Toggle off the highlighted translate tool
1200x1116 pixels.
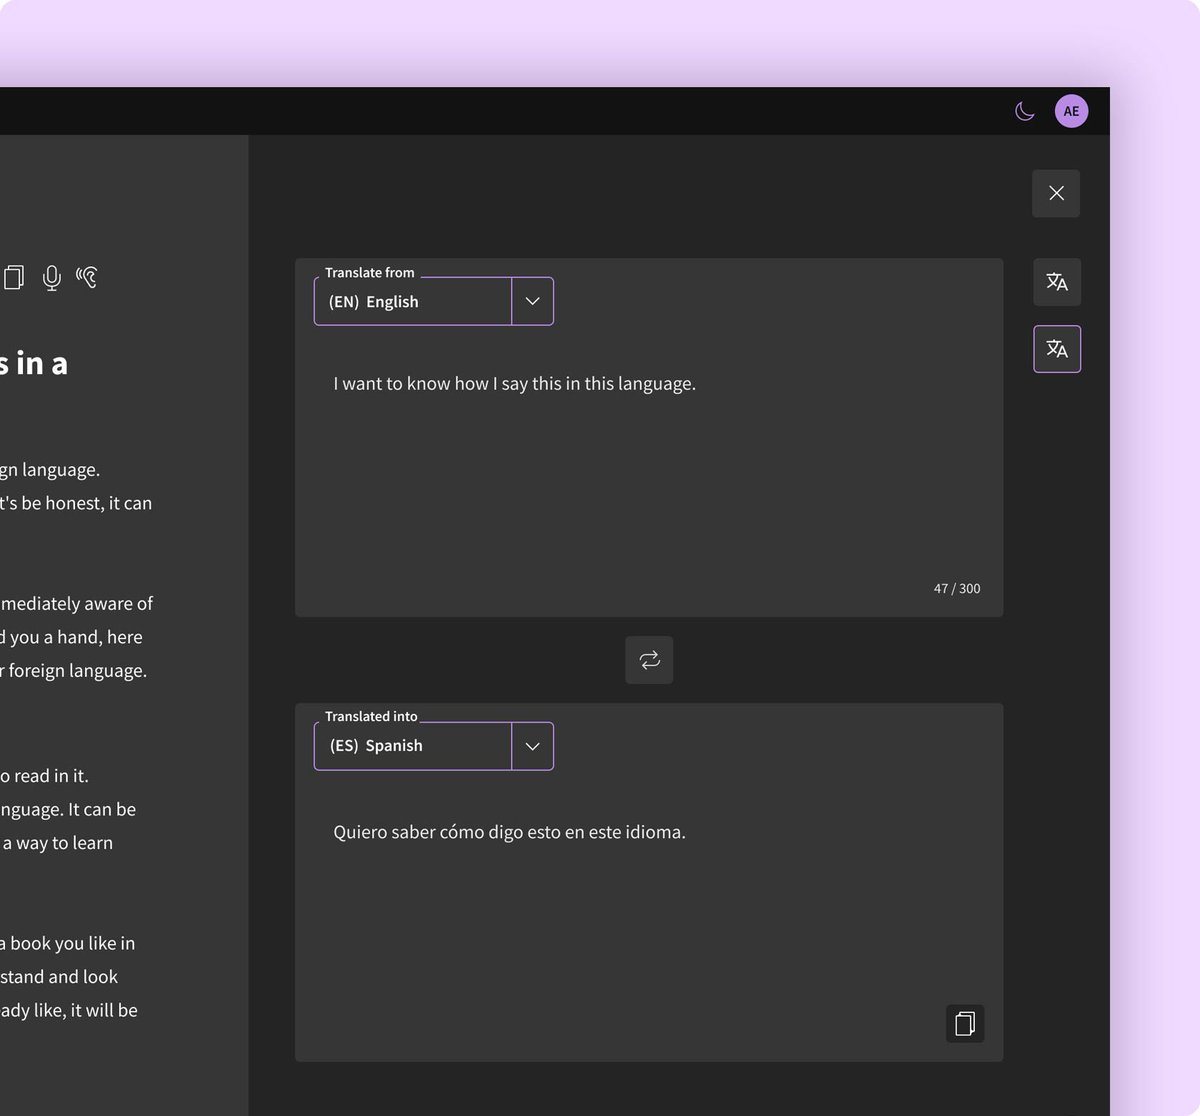[x=1056, y=349]
